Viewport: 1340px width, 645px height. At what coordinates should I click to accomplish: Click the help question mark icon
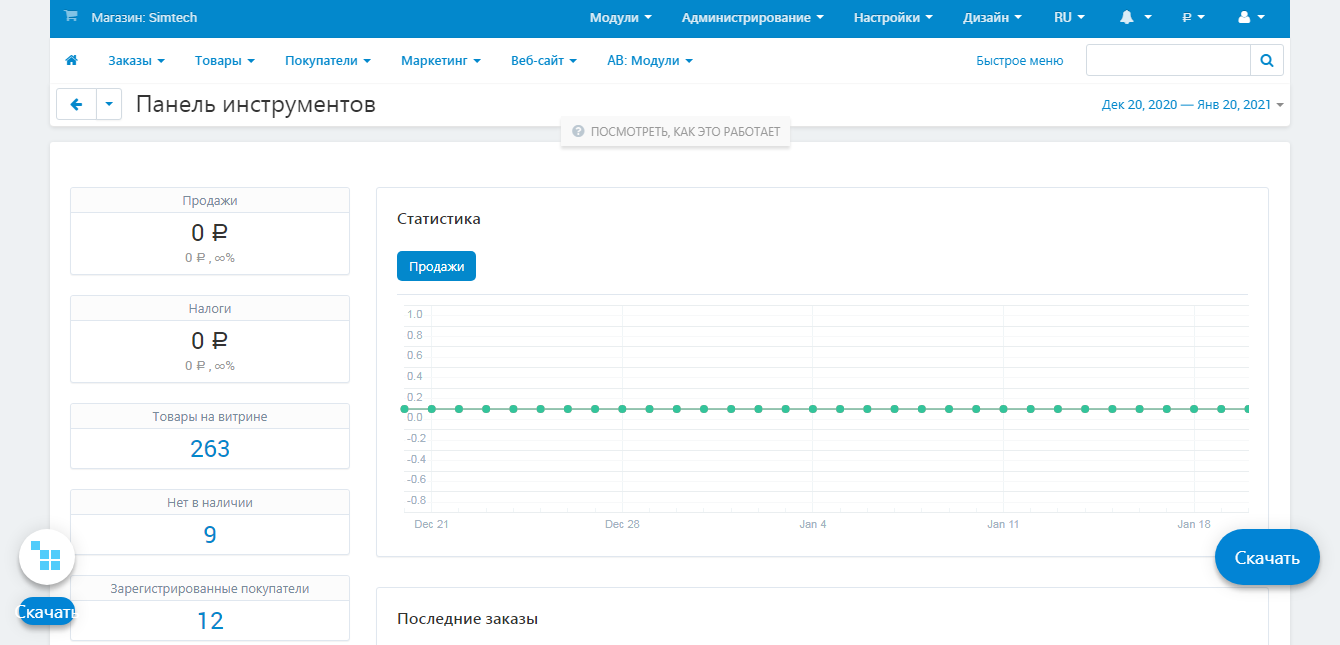tap(578, 131)
